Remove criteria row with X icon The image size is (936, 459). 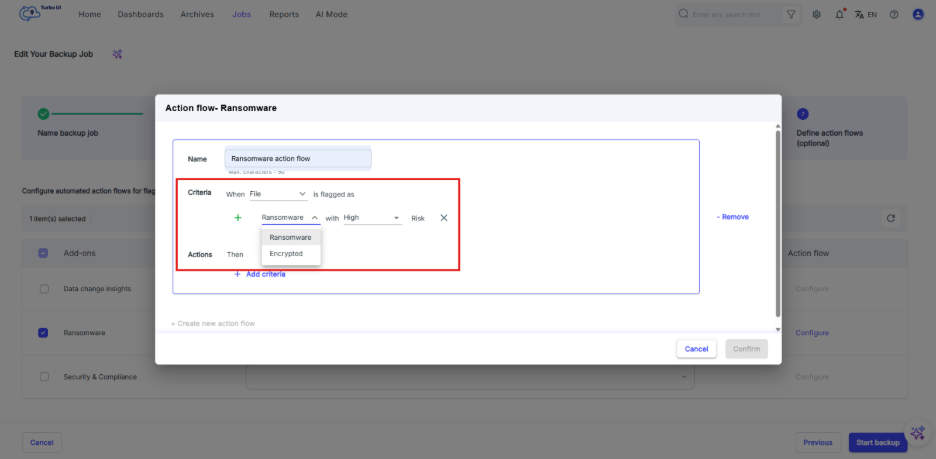pyautogui.click(x=444, y=217)
